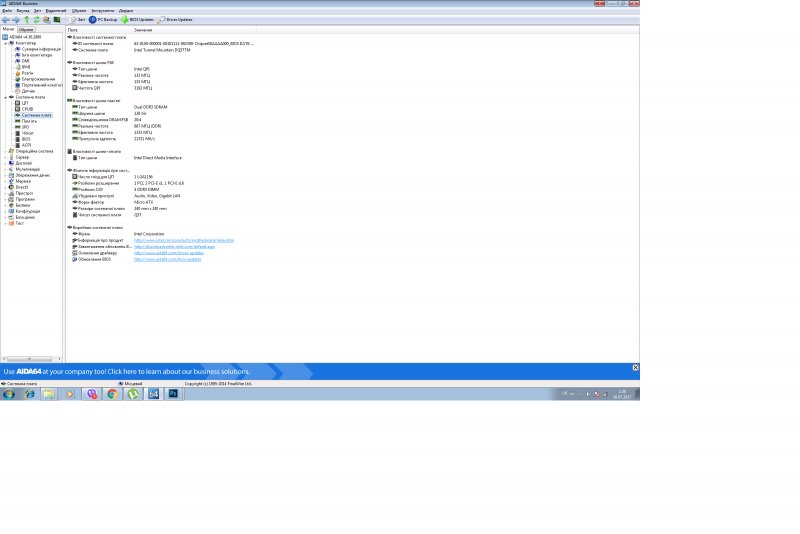The width and height of the screenshot is (800, 534).
Task: Click the AIDA64 business solutions banner
Action: point(300,370)
